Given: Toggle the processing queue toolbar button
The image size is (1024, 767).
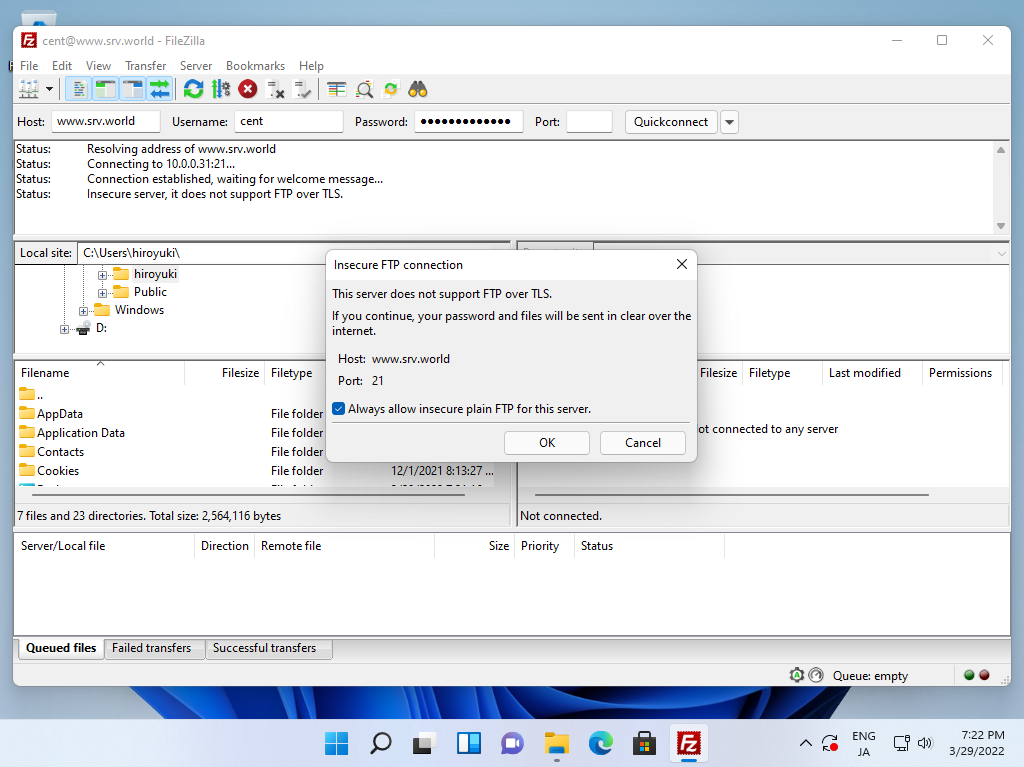Looking at the screenshot, I should [221, 89].
